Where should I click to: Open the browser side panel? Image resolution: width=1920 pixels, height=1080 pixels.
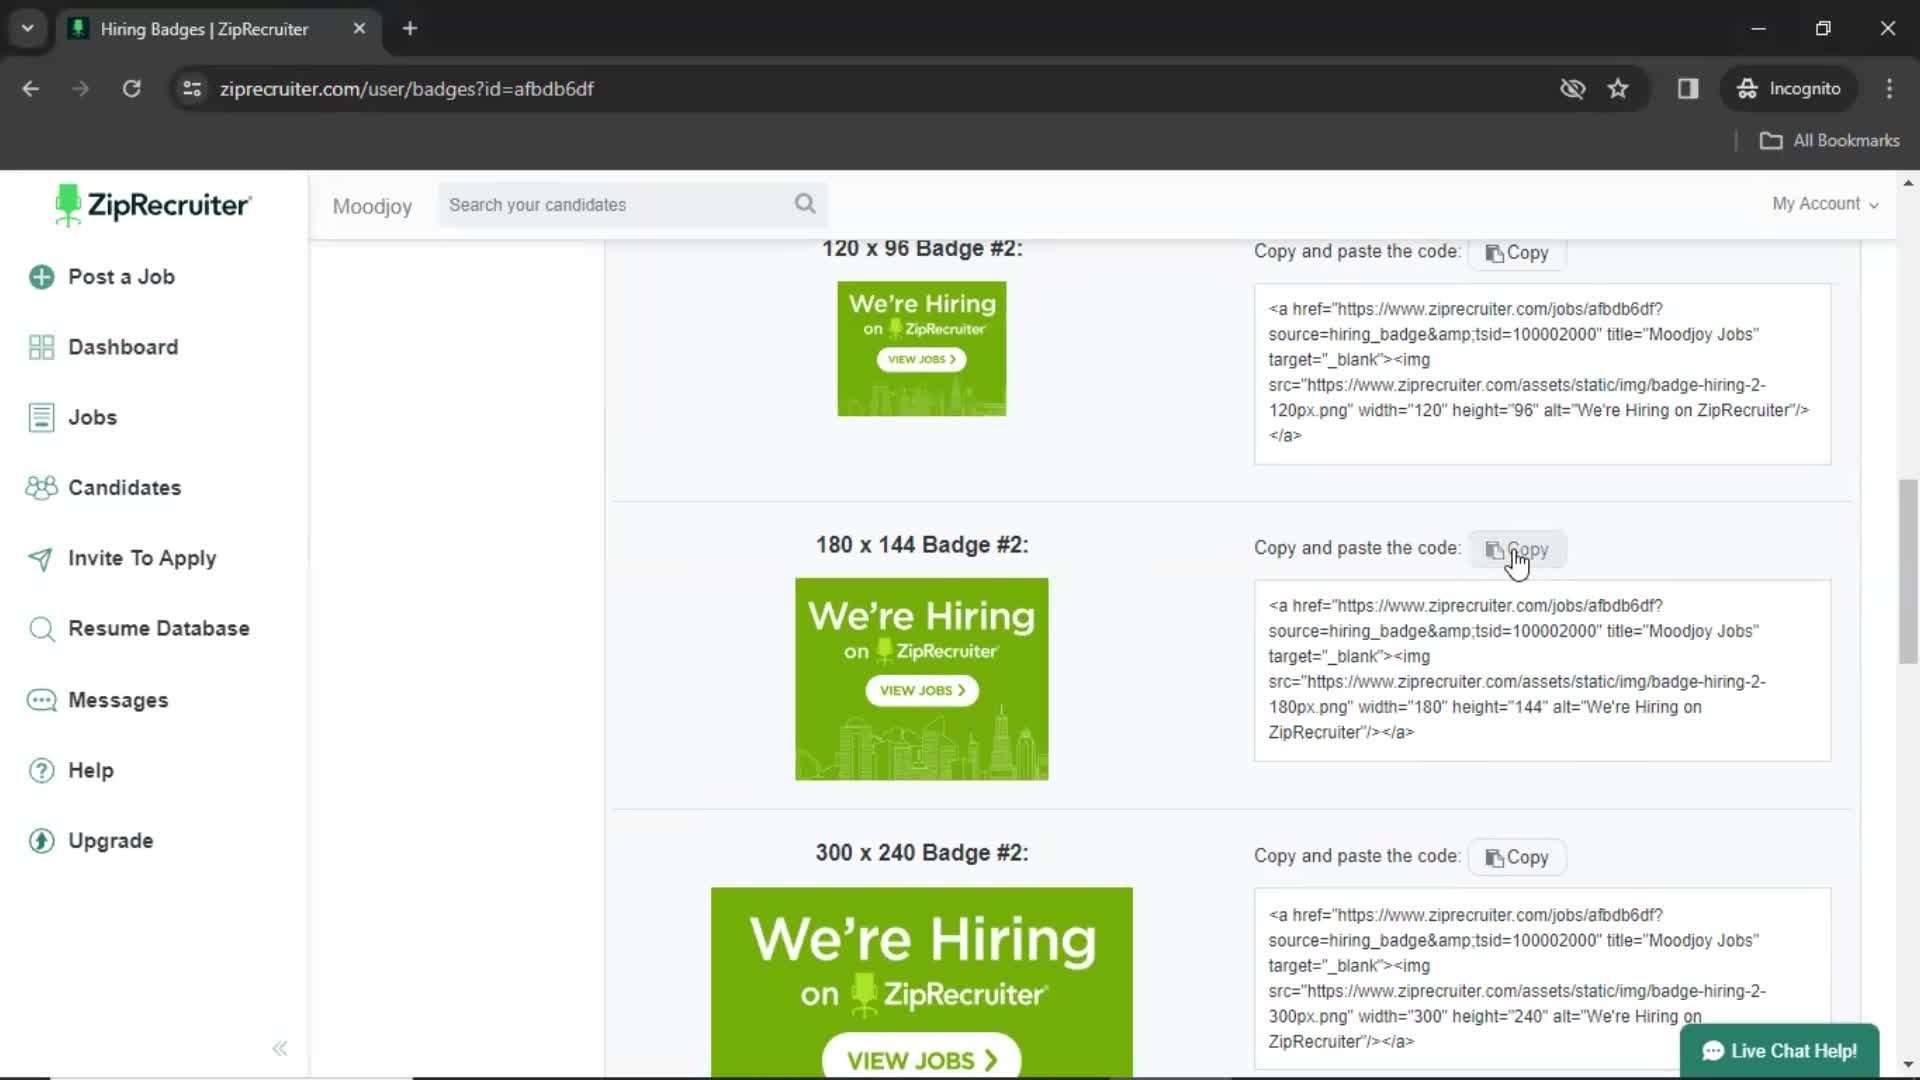[1688, 89]
